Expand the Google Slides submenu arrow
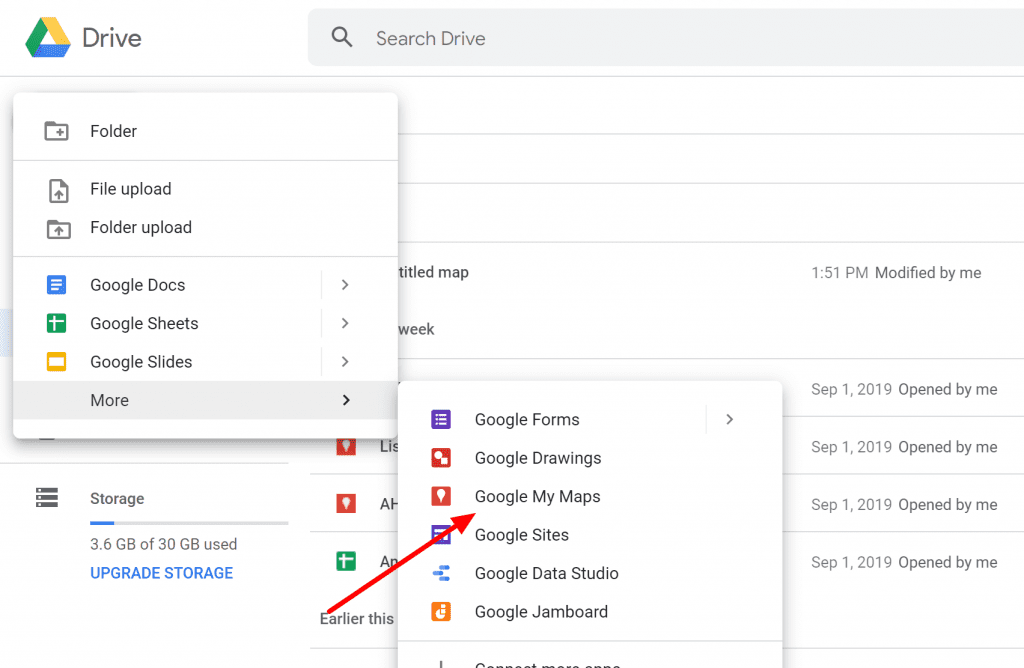Screen dimensions: 1024x668 345,362
